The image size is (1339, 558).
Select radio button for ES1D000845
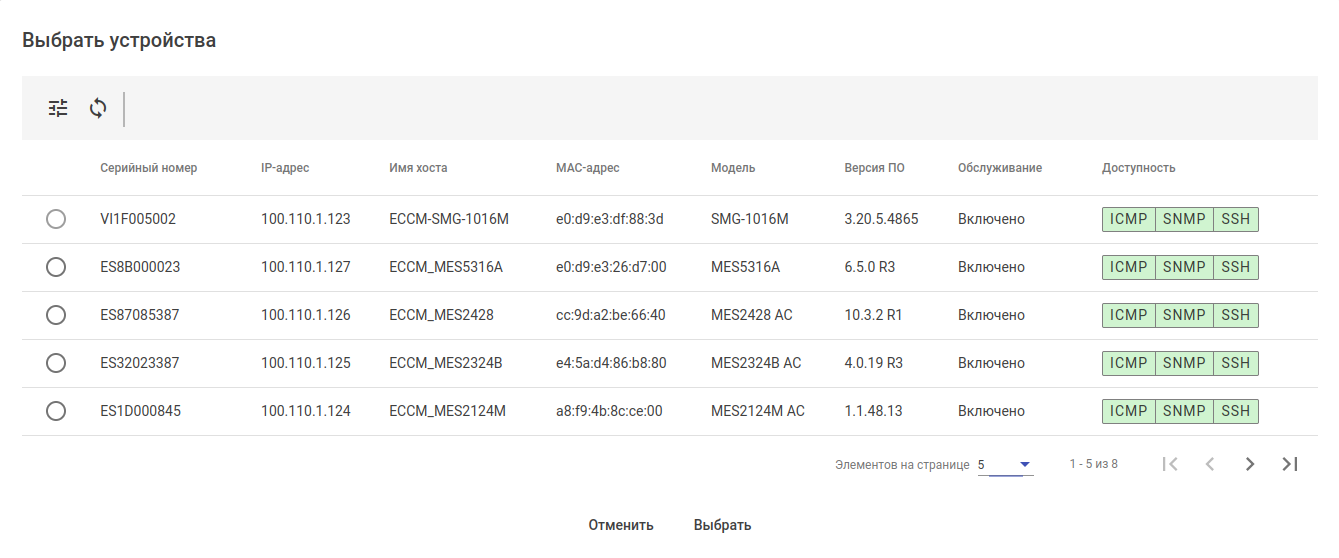click(56, 411)
